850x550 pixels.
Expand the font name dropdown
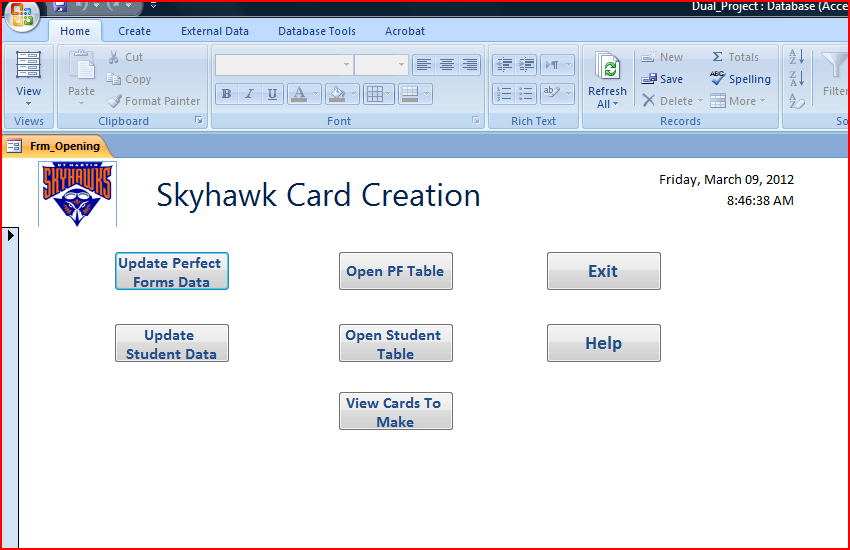pos(347,65)
